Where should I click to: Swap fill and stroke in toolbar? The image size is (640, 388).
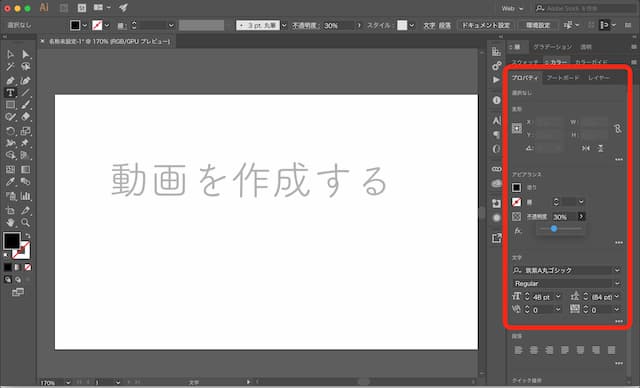click(27, 235)
